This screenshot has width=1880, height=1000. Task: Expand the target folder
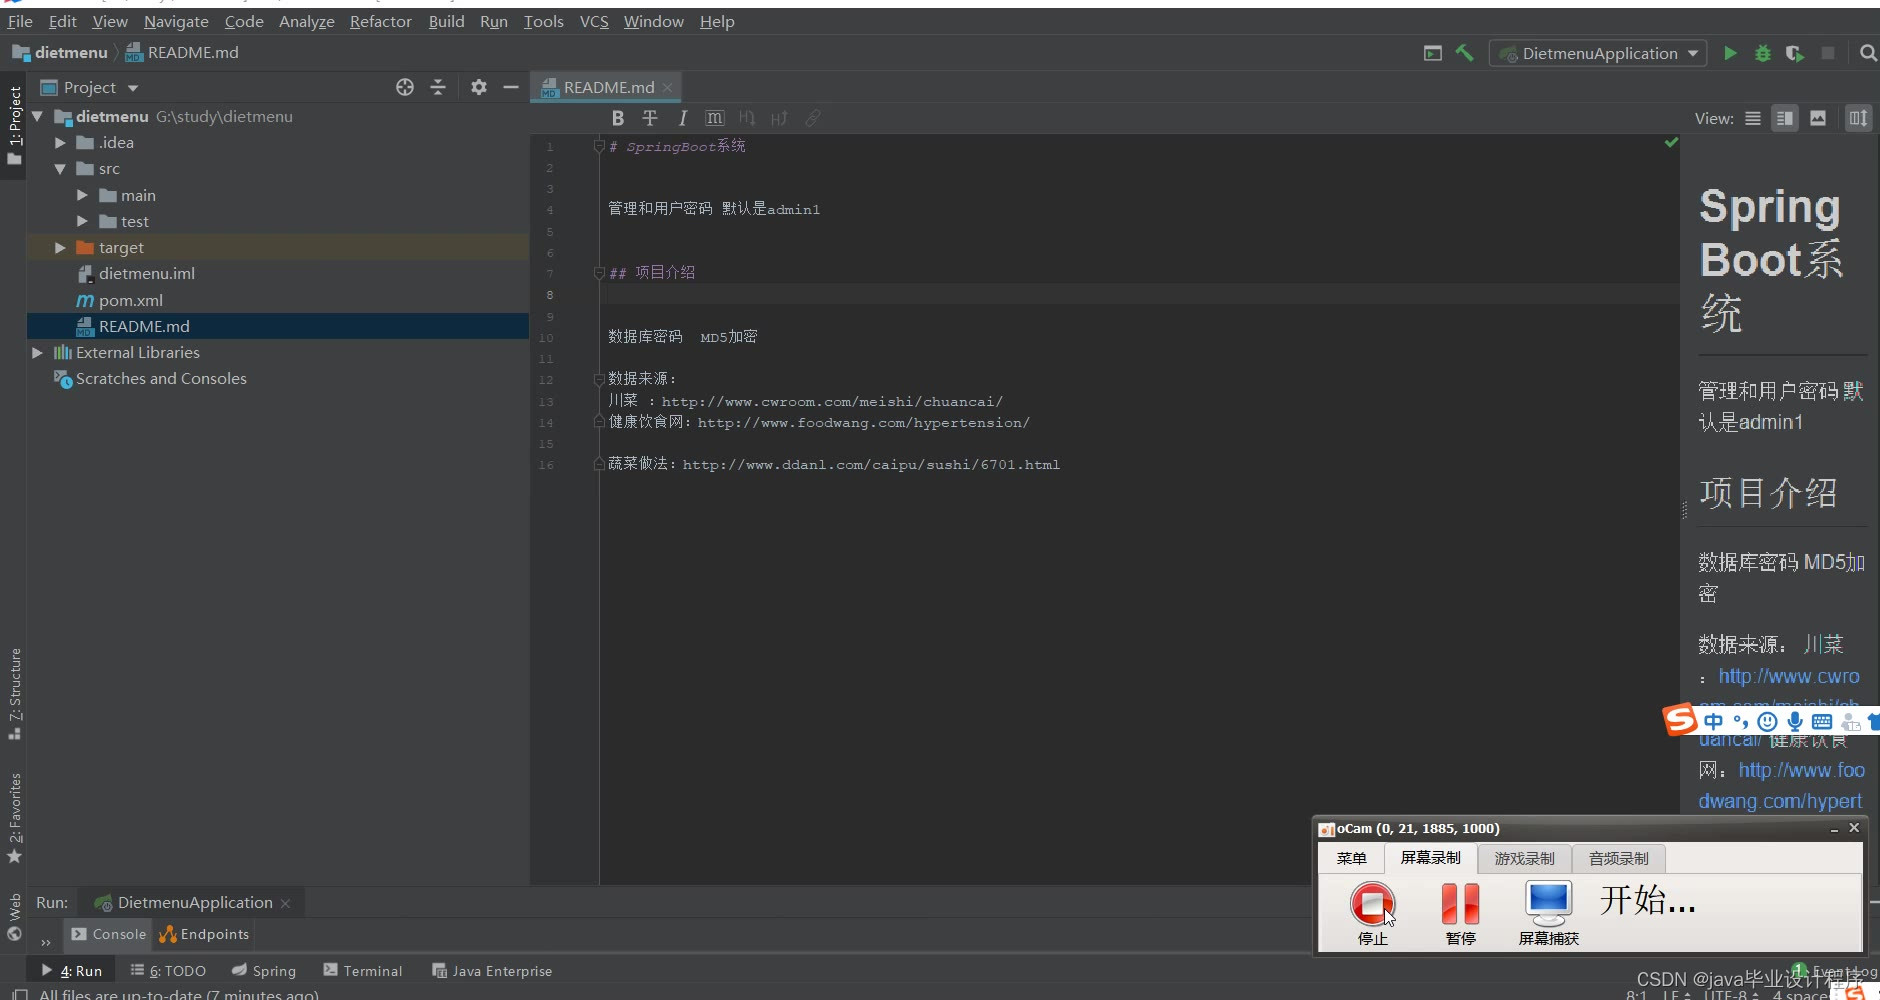60,247
